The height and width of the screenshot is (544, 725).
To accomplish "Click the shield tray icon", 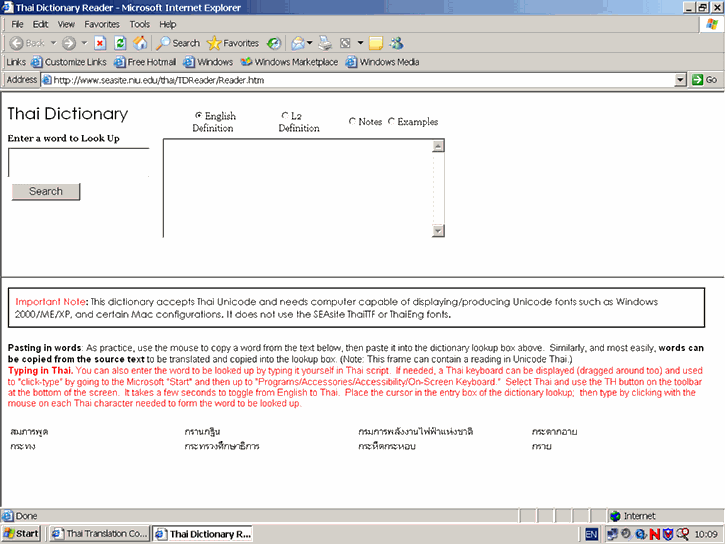I will pyautogui.click(x=668, y=534).
